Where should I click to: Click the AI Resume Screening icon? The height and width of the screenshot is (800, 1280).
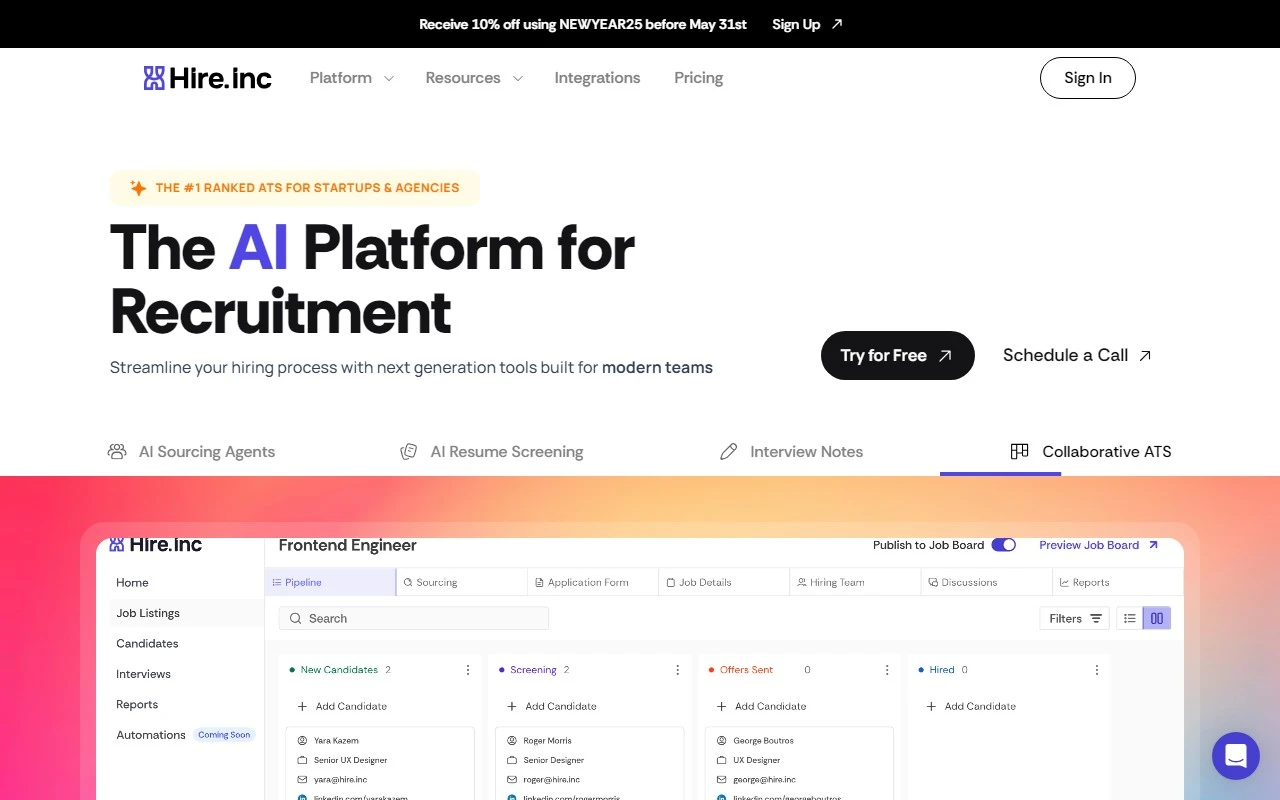[408, 452]
